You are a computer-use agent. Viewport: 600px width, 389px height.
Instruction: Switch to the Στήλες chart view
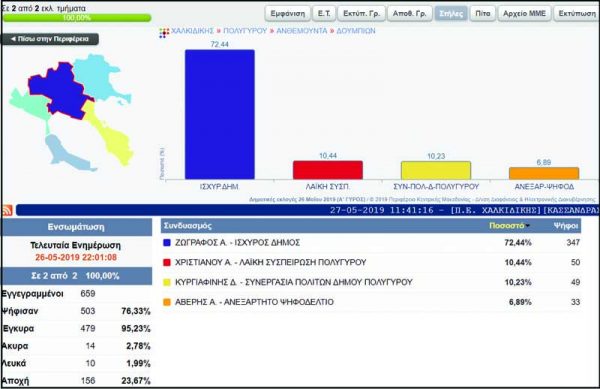tap(451, 13)
